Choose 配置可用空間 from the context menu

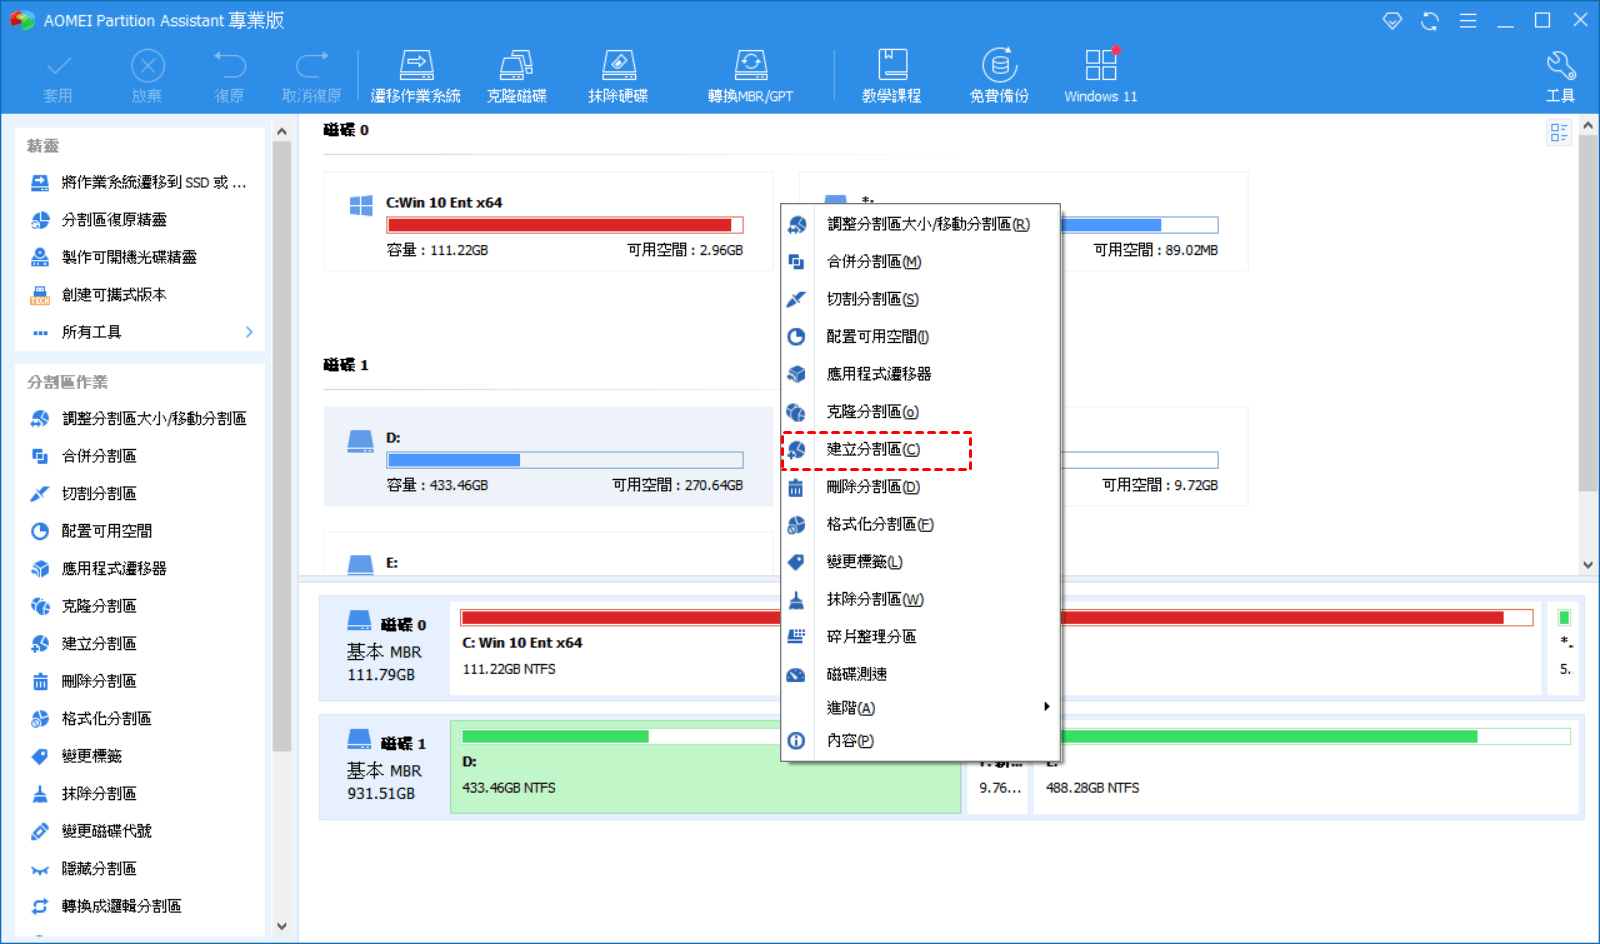pyautogui.click(x=920, y=337)
